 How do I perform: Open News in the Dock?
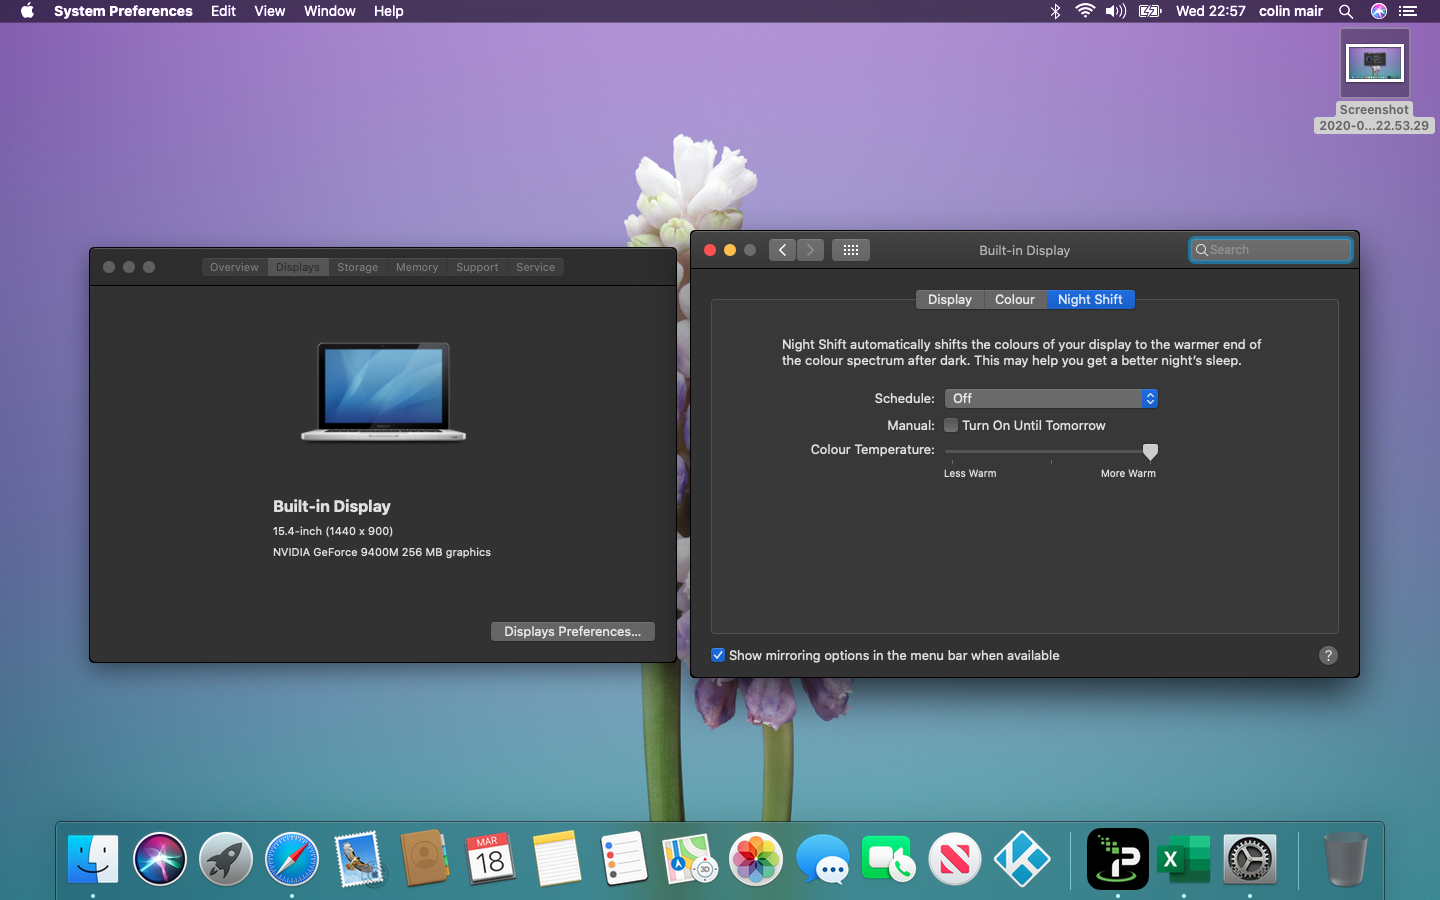(955, 859)
